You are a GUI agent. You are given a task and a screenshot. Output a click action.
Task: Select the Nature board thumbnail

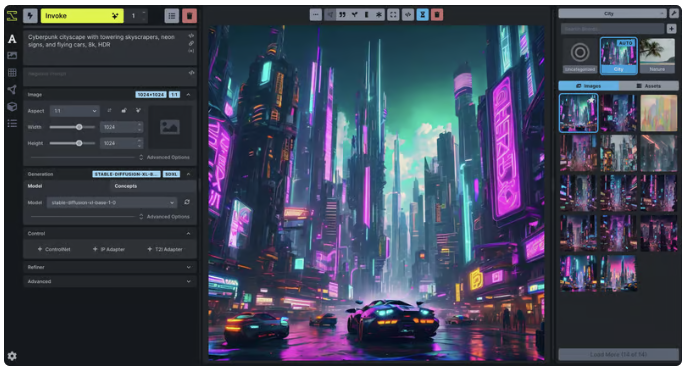coord(657,56)
